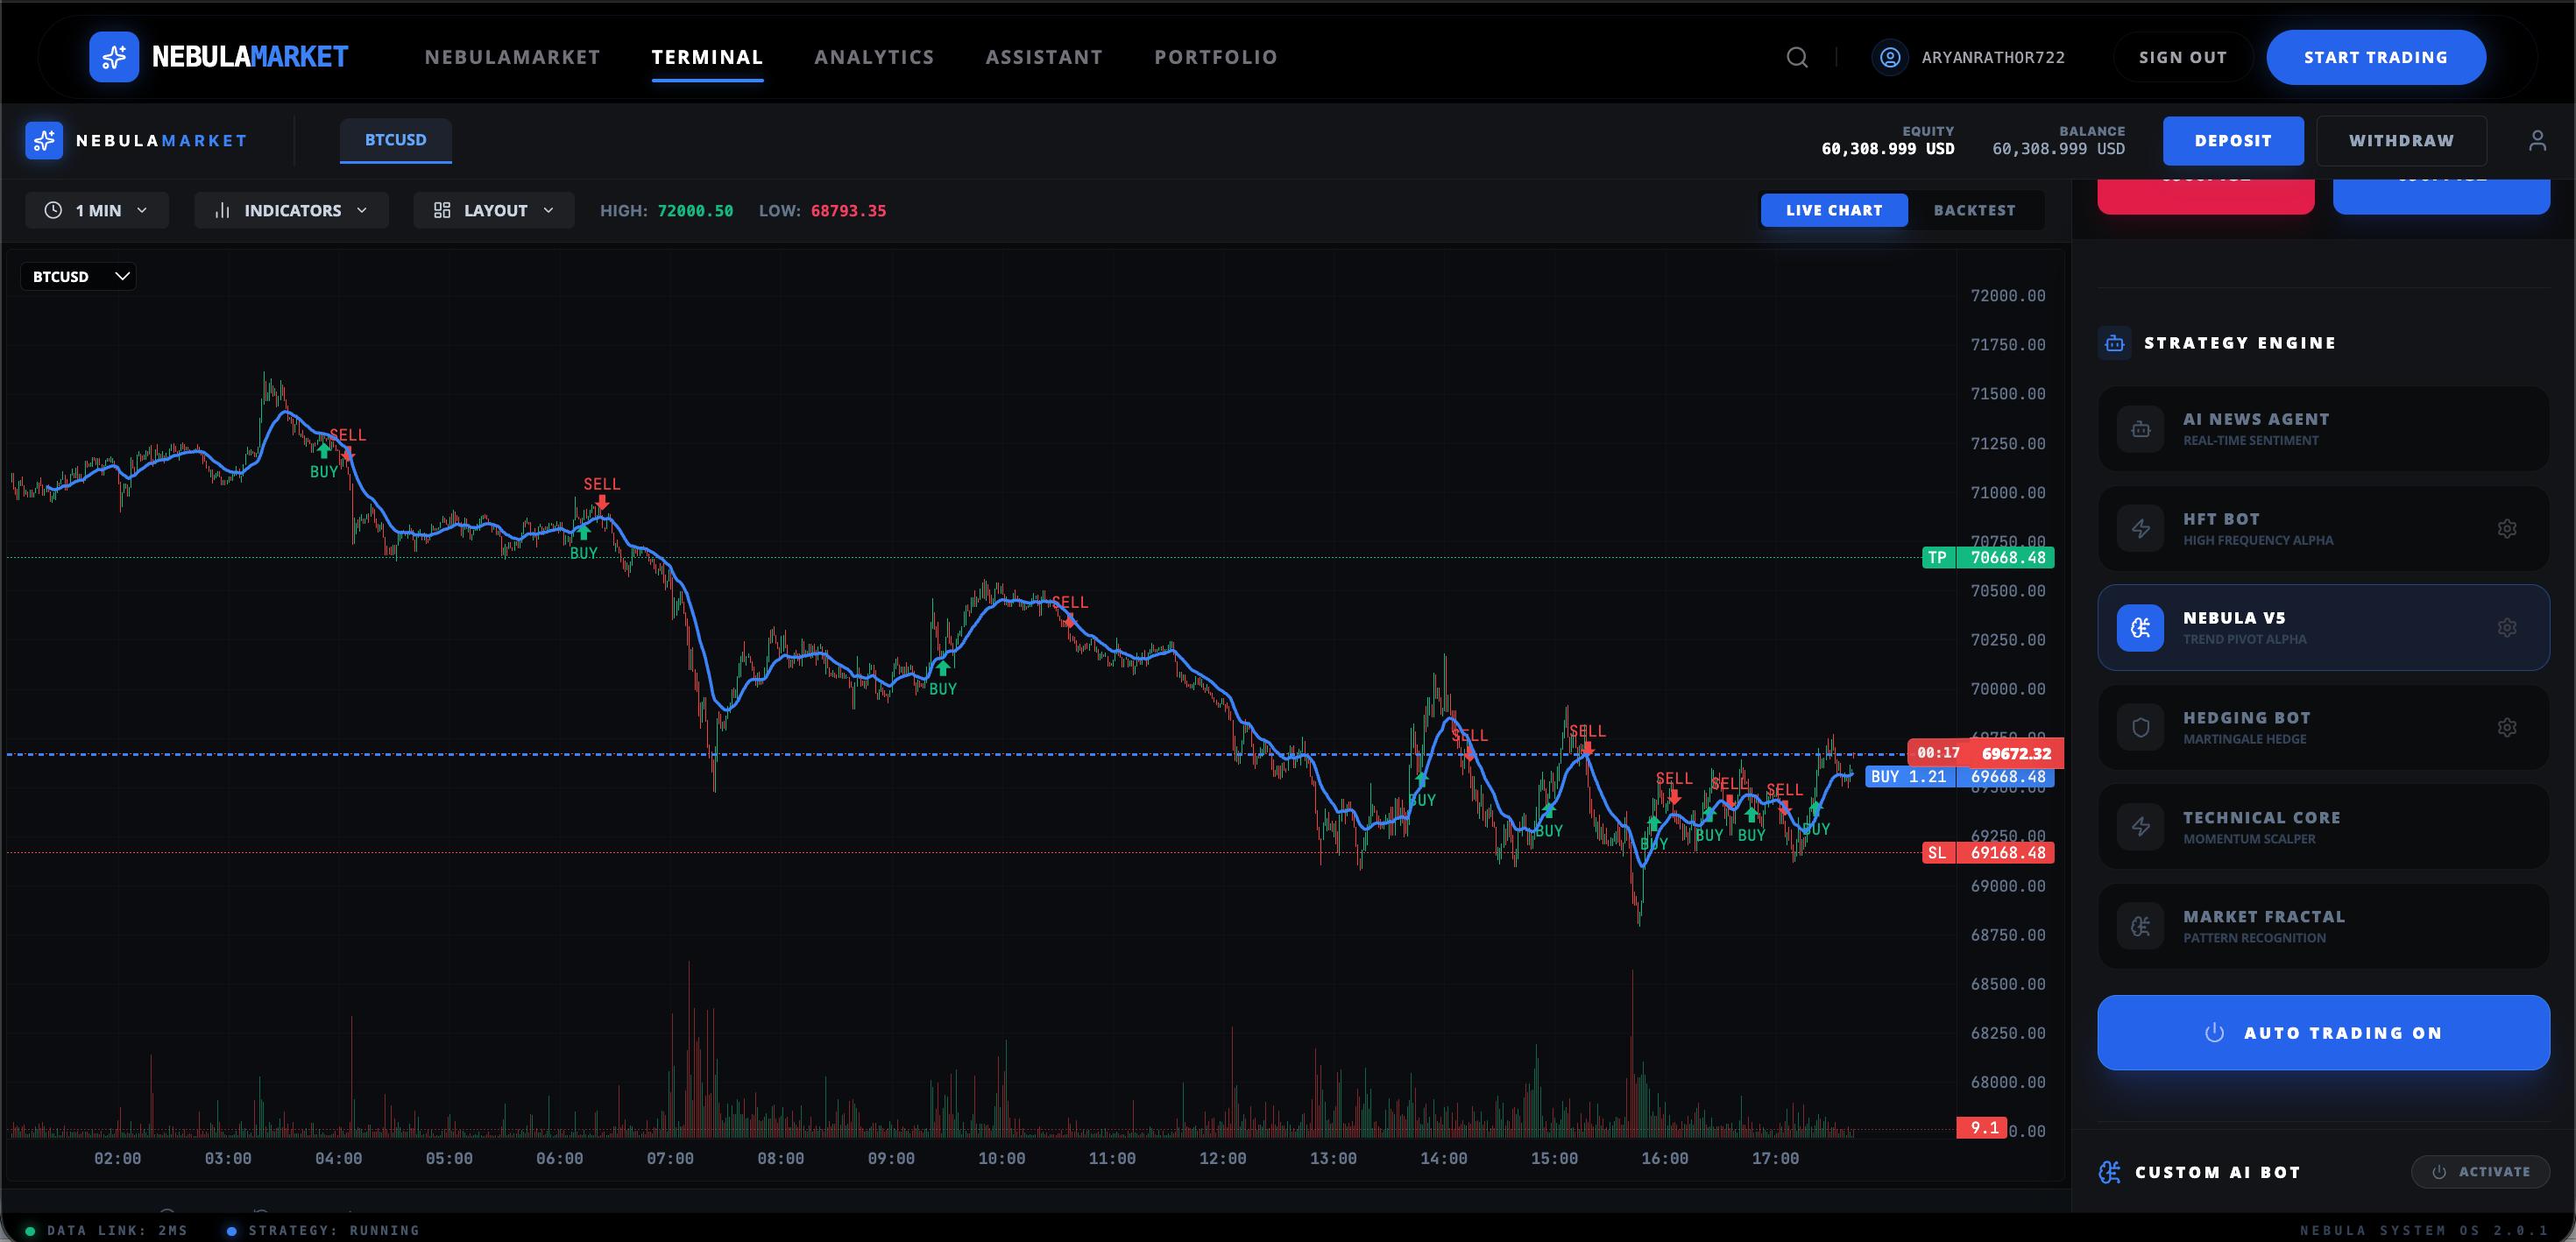
Task: Click the account person icon beside Withdraw
Action: coord(2537,141)
